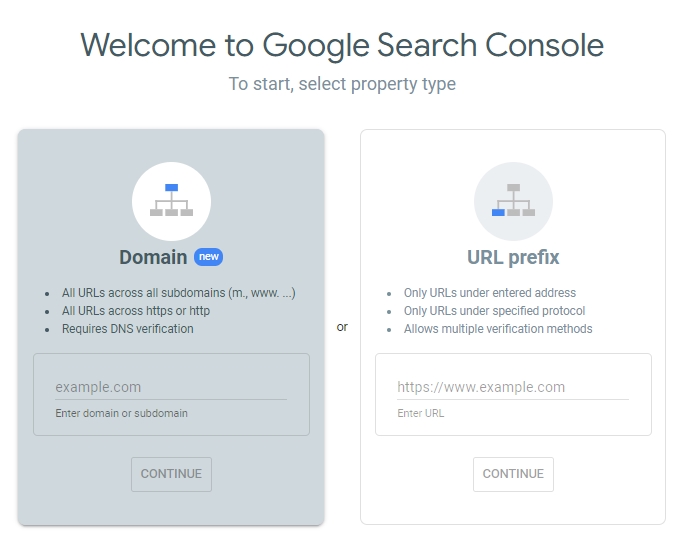Click 'Requires DNS verification' bullet text
Viewport: 685px width, 546px height.
(128, 329)
